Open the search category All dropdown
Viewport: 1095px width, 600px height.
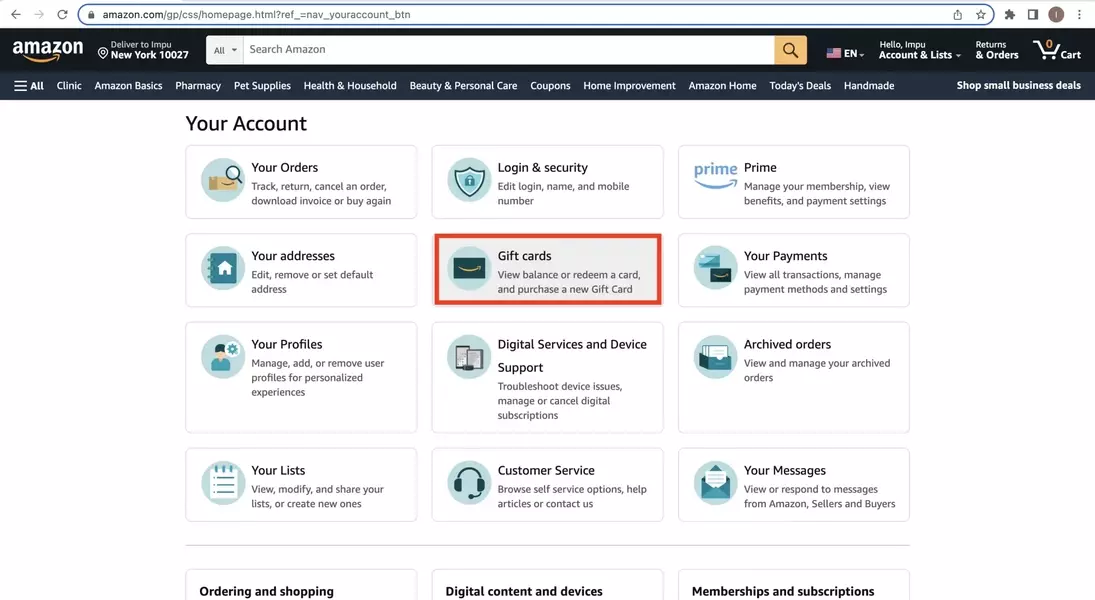pyautogui.click(x=225, y=50)
